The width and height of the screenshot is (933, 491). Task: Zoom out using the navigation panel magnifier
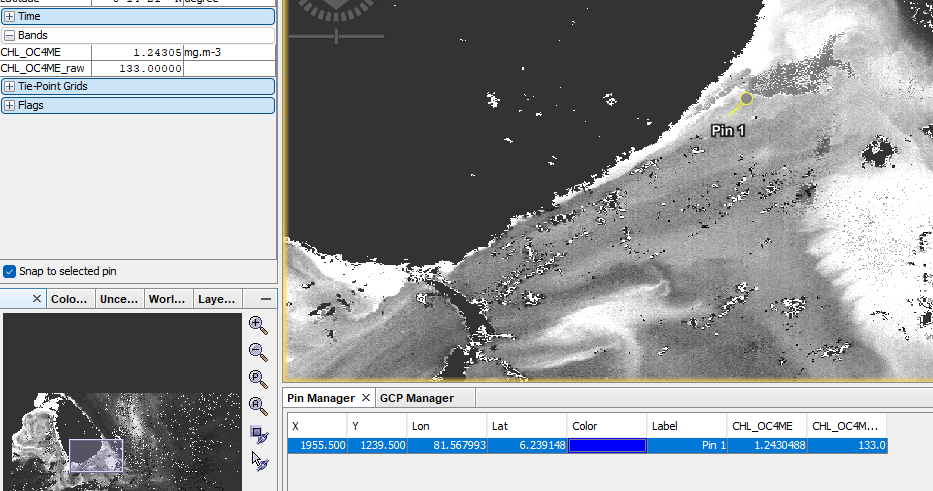coord(258,352)
